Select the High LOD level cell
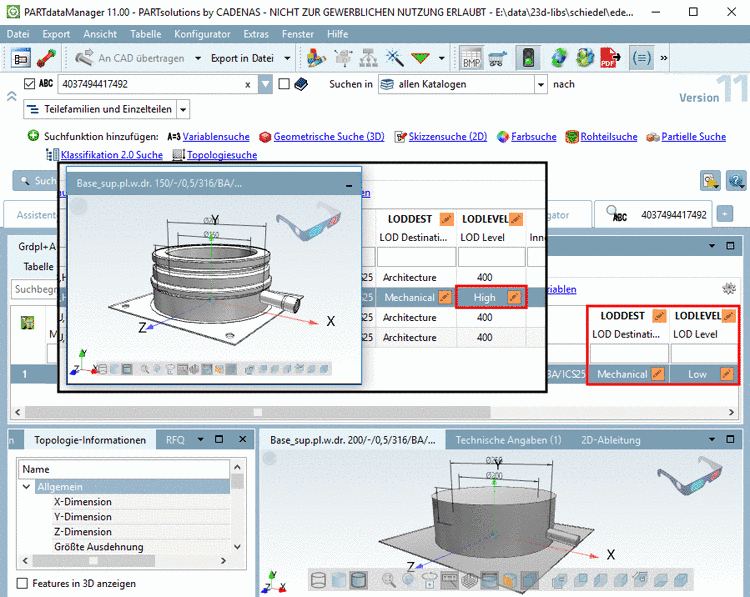This screenshot has height=597, width=750. click(491, 297)
